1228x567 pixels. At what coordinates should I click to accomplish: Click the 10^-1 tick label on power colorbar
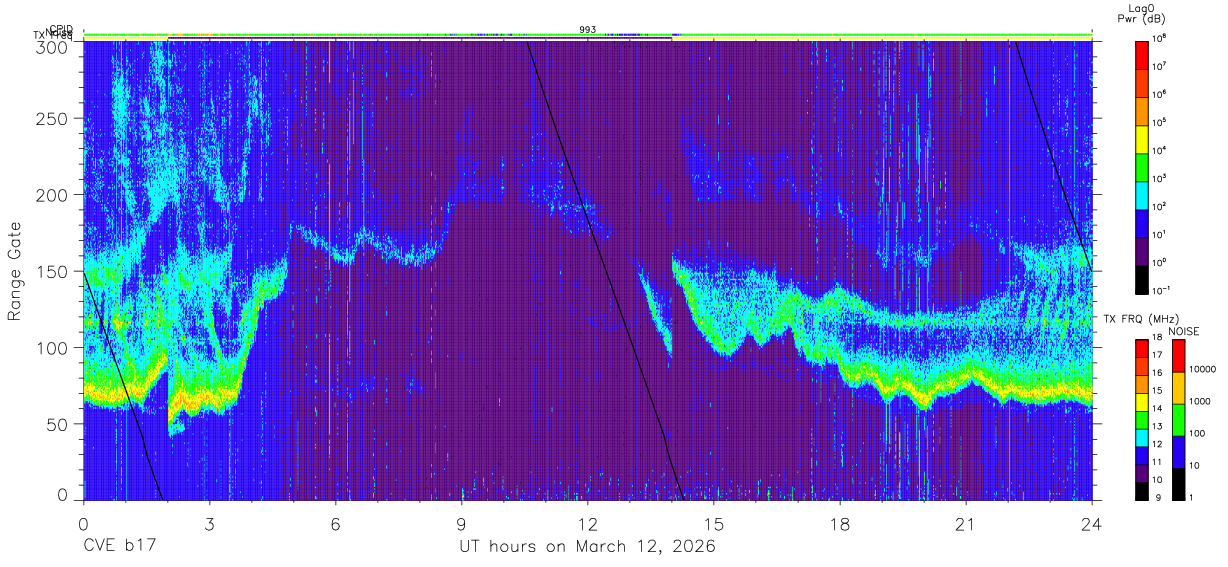(x=1161, y=290)
